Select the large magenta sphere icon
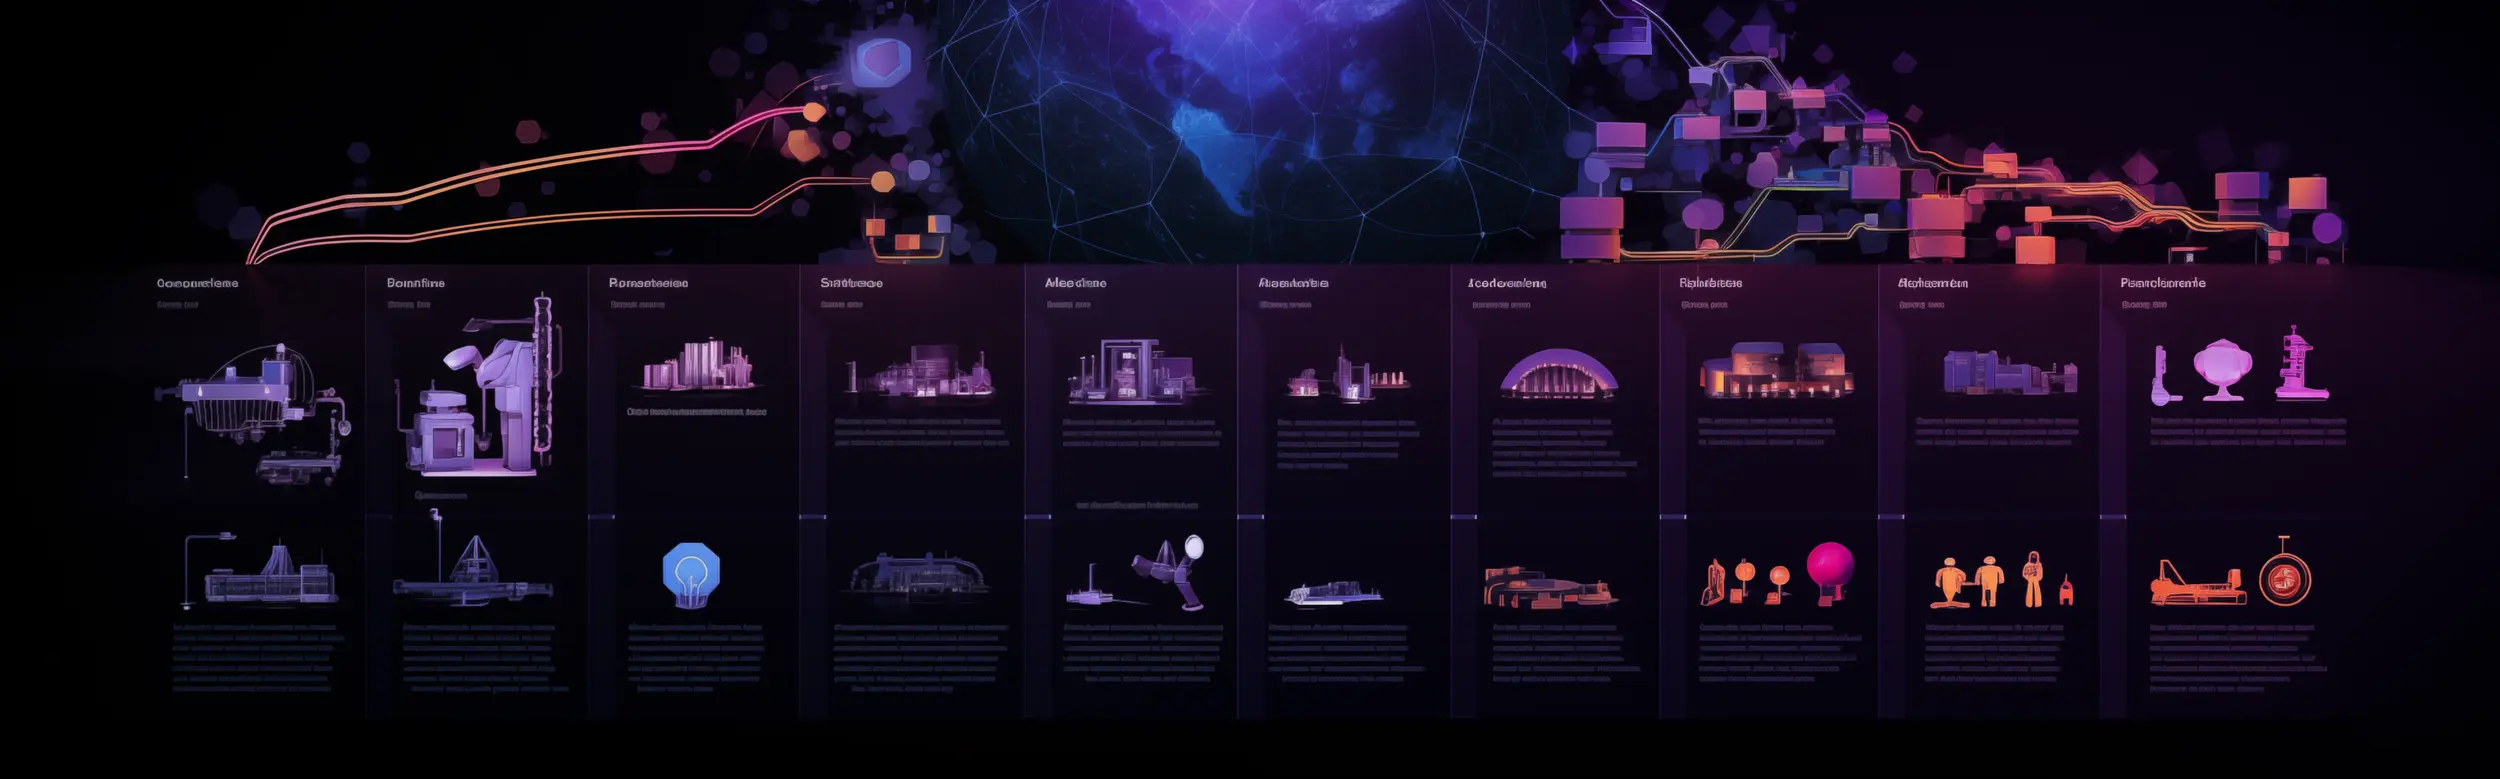The width and height of the screenshot is (2500, 779). (x=1830, y=570)
